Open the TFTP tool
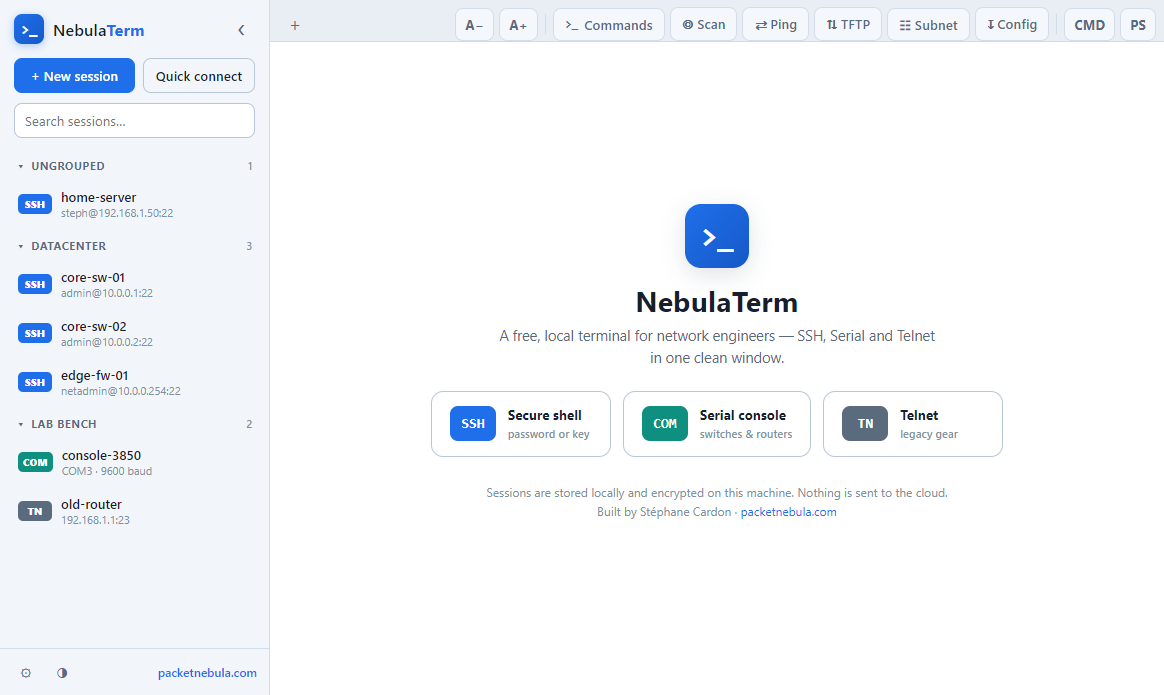 848,25
